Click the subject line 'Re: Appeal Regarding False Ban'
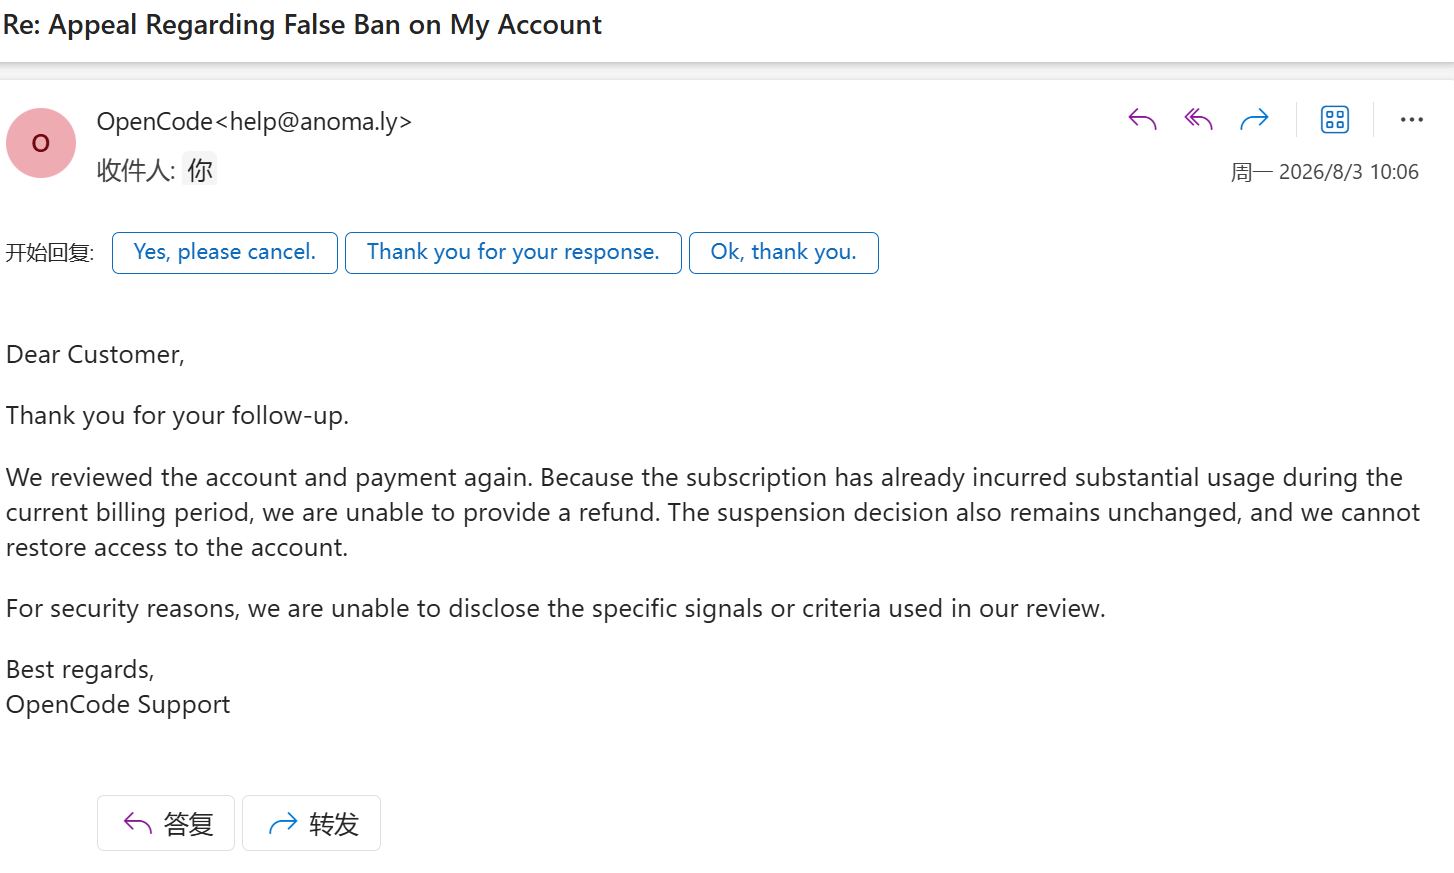The width and height of the screenshot is (1454, 873). (302, 24)
